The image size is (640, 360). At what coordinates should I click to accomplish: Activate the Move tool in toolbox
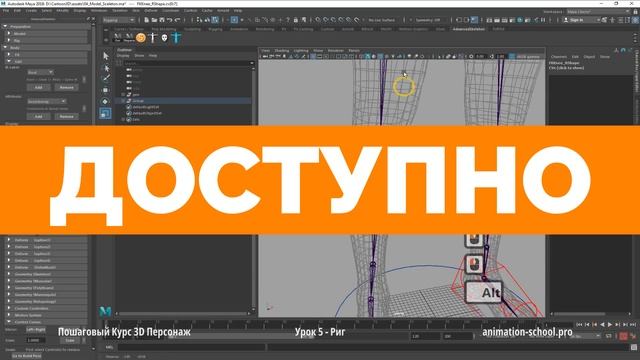coord(106,90)
